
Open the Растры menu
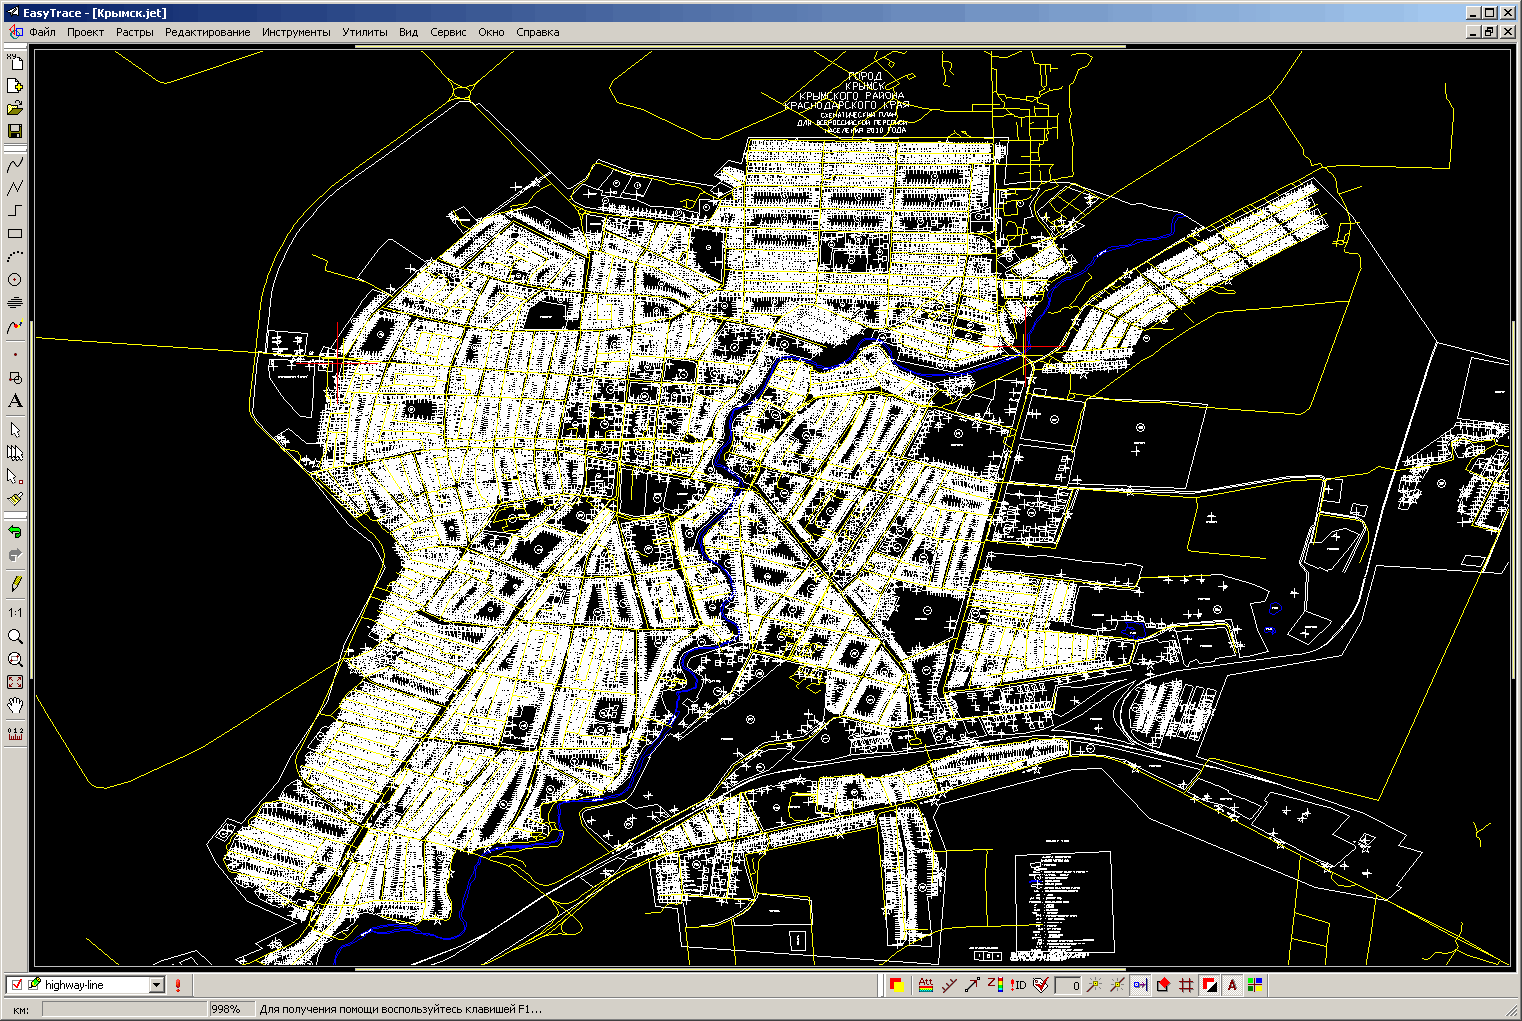(x=134, y=32)
